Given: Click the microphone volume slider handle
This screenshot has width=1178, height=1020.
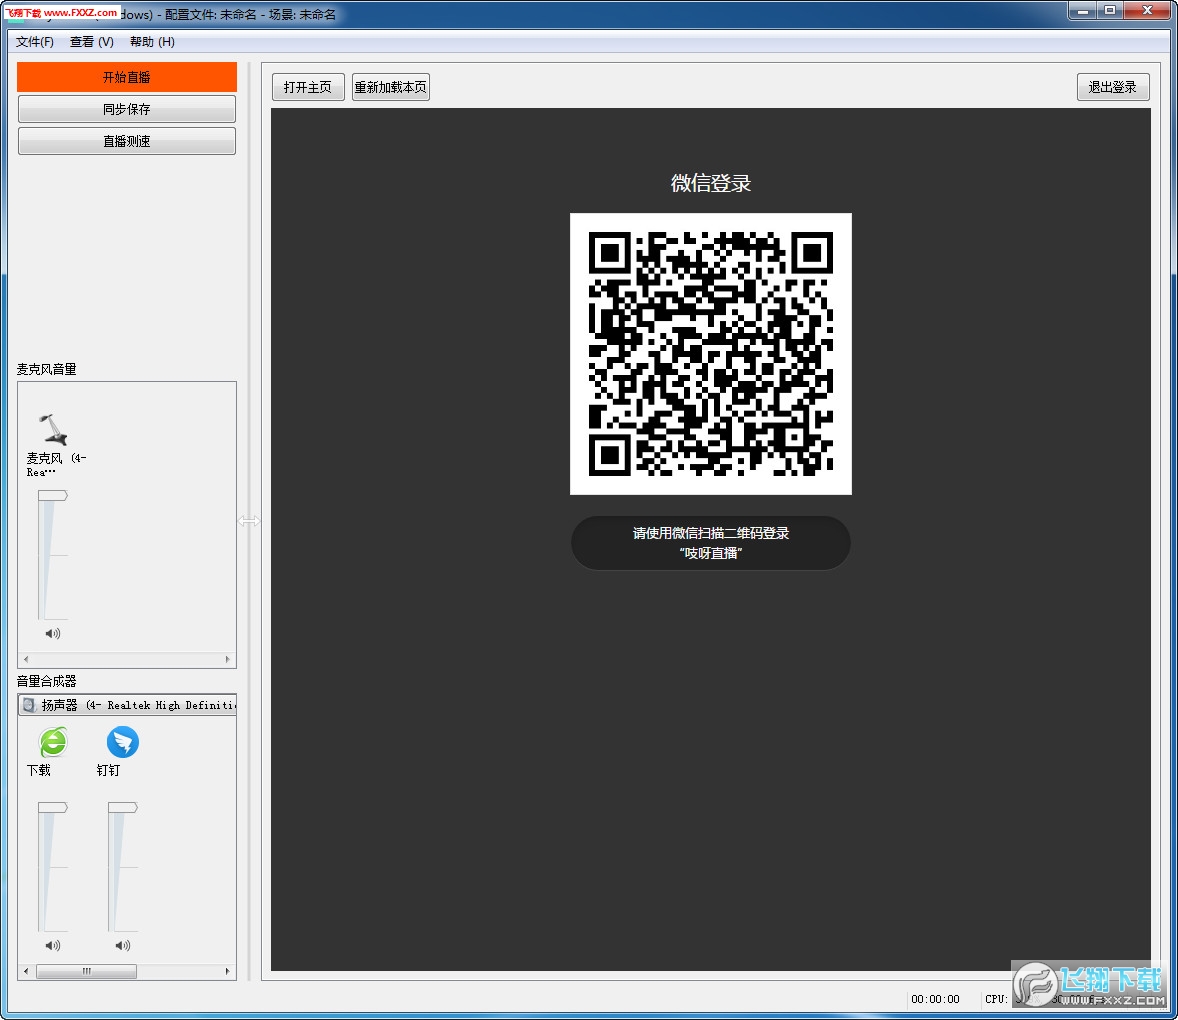Looking at the screenshot, I should [x=53, y=496].
